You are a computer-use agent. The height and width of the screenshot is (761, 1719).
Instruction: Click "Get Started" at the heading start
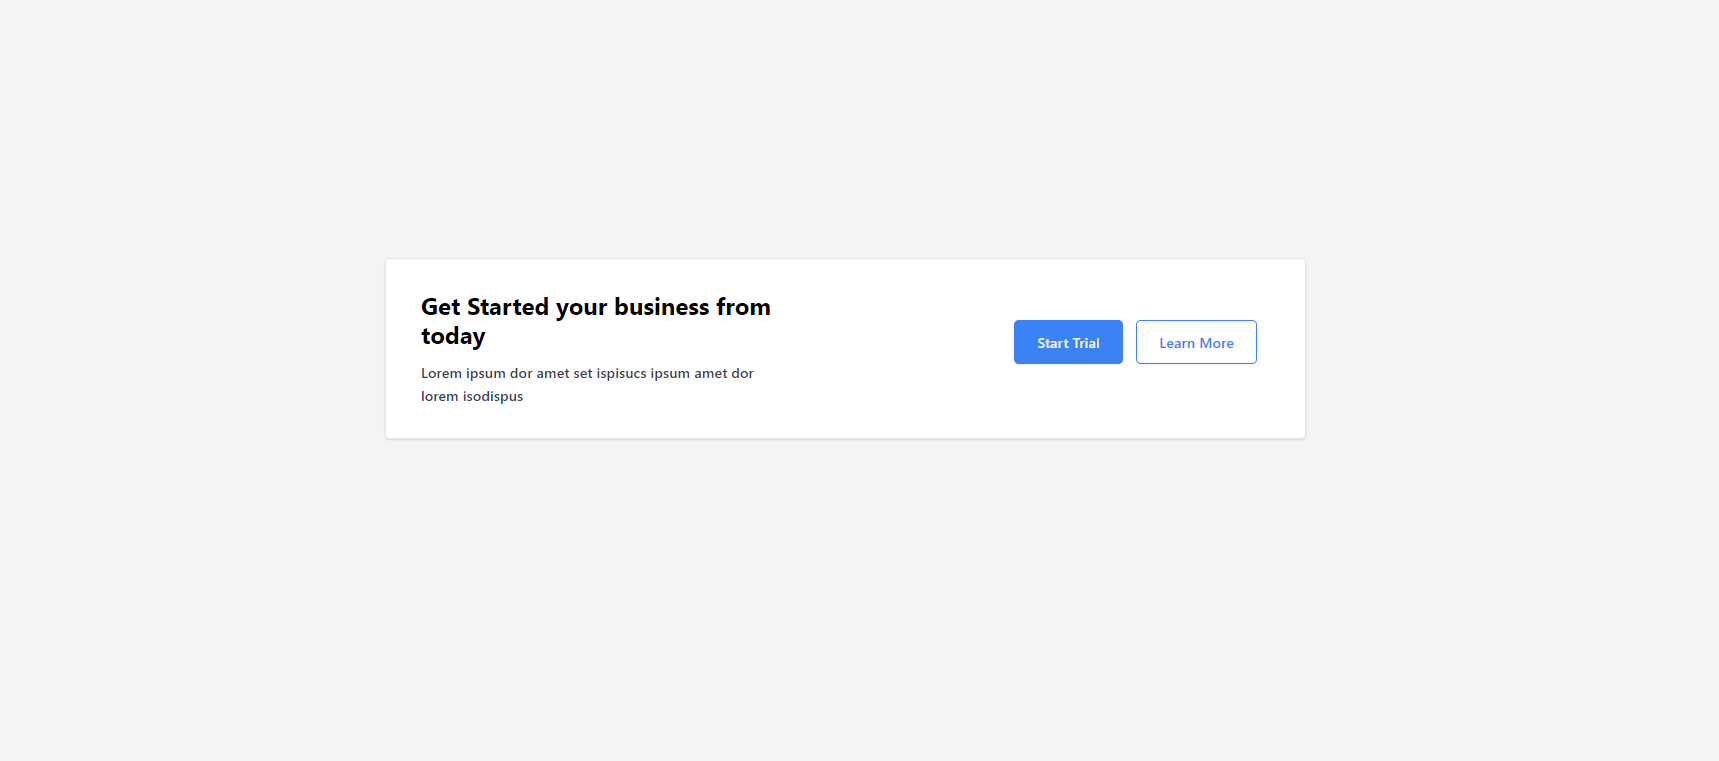click(485, 306)
